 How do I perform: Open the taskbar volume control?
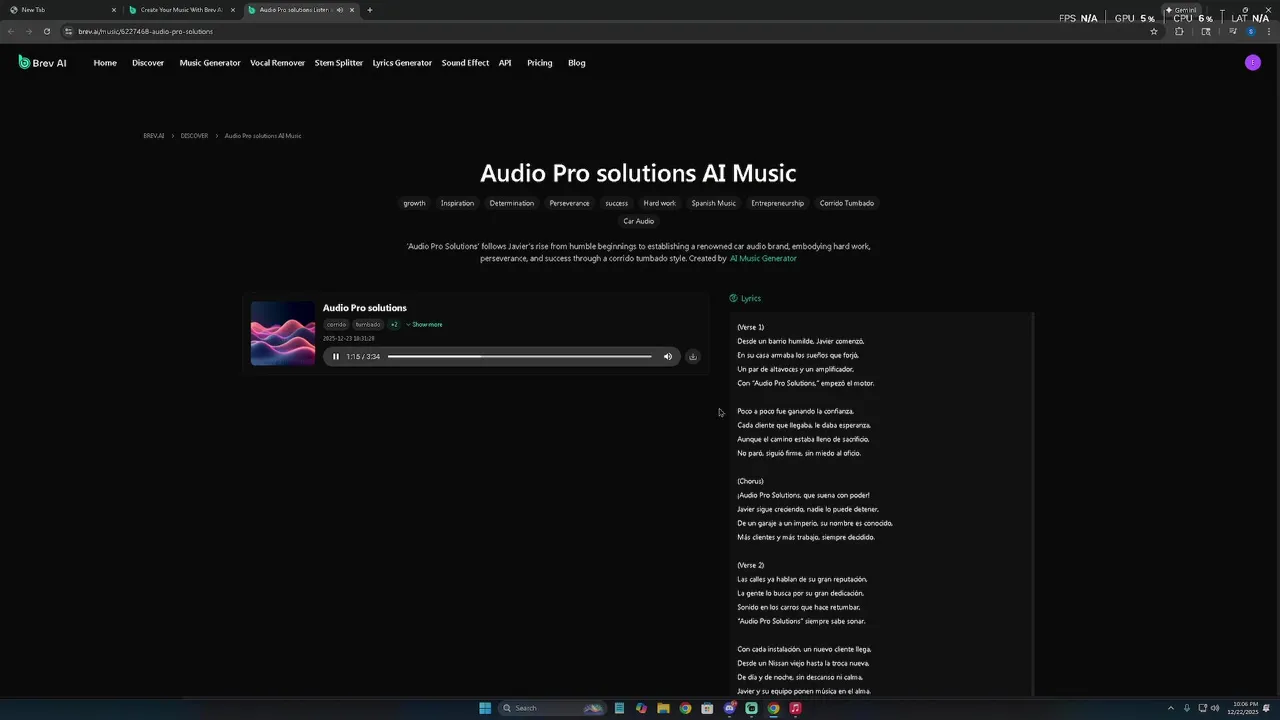pyautogui.click(x=1215, y=708)
